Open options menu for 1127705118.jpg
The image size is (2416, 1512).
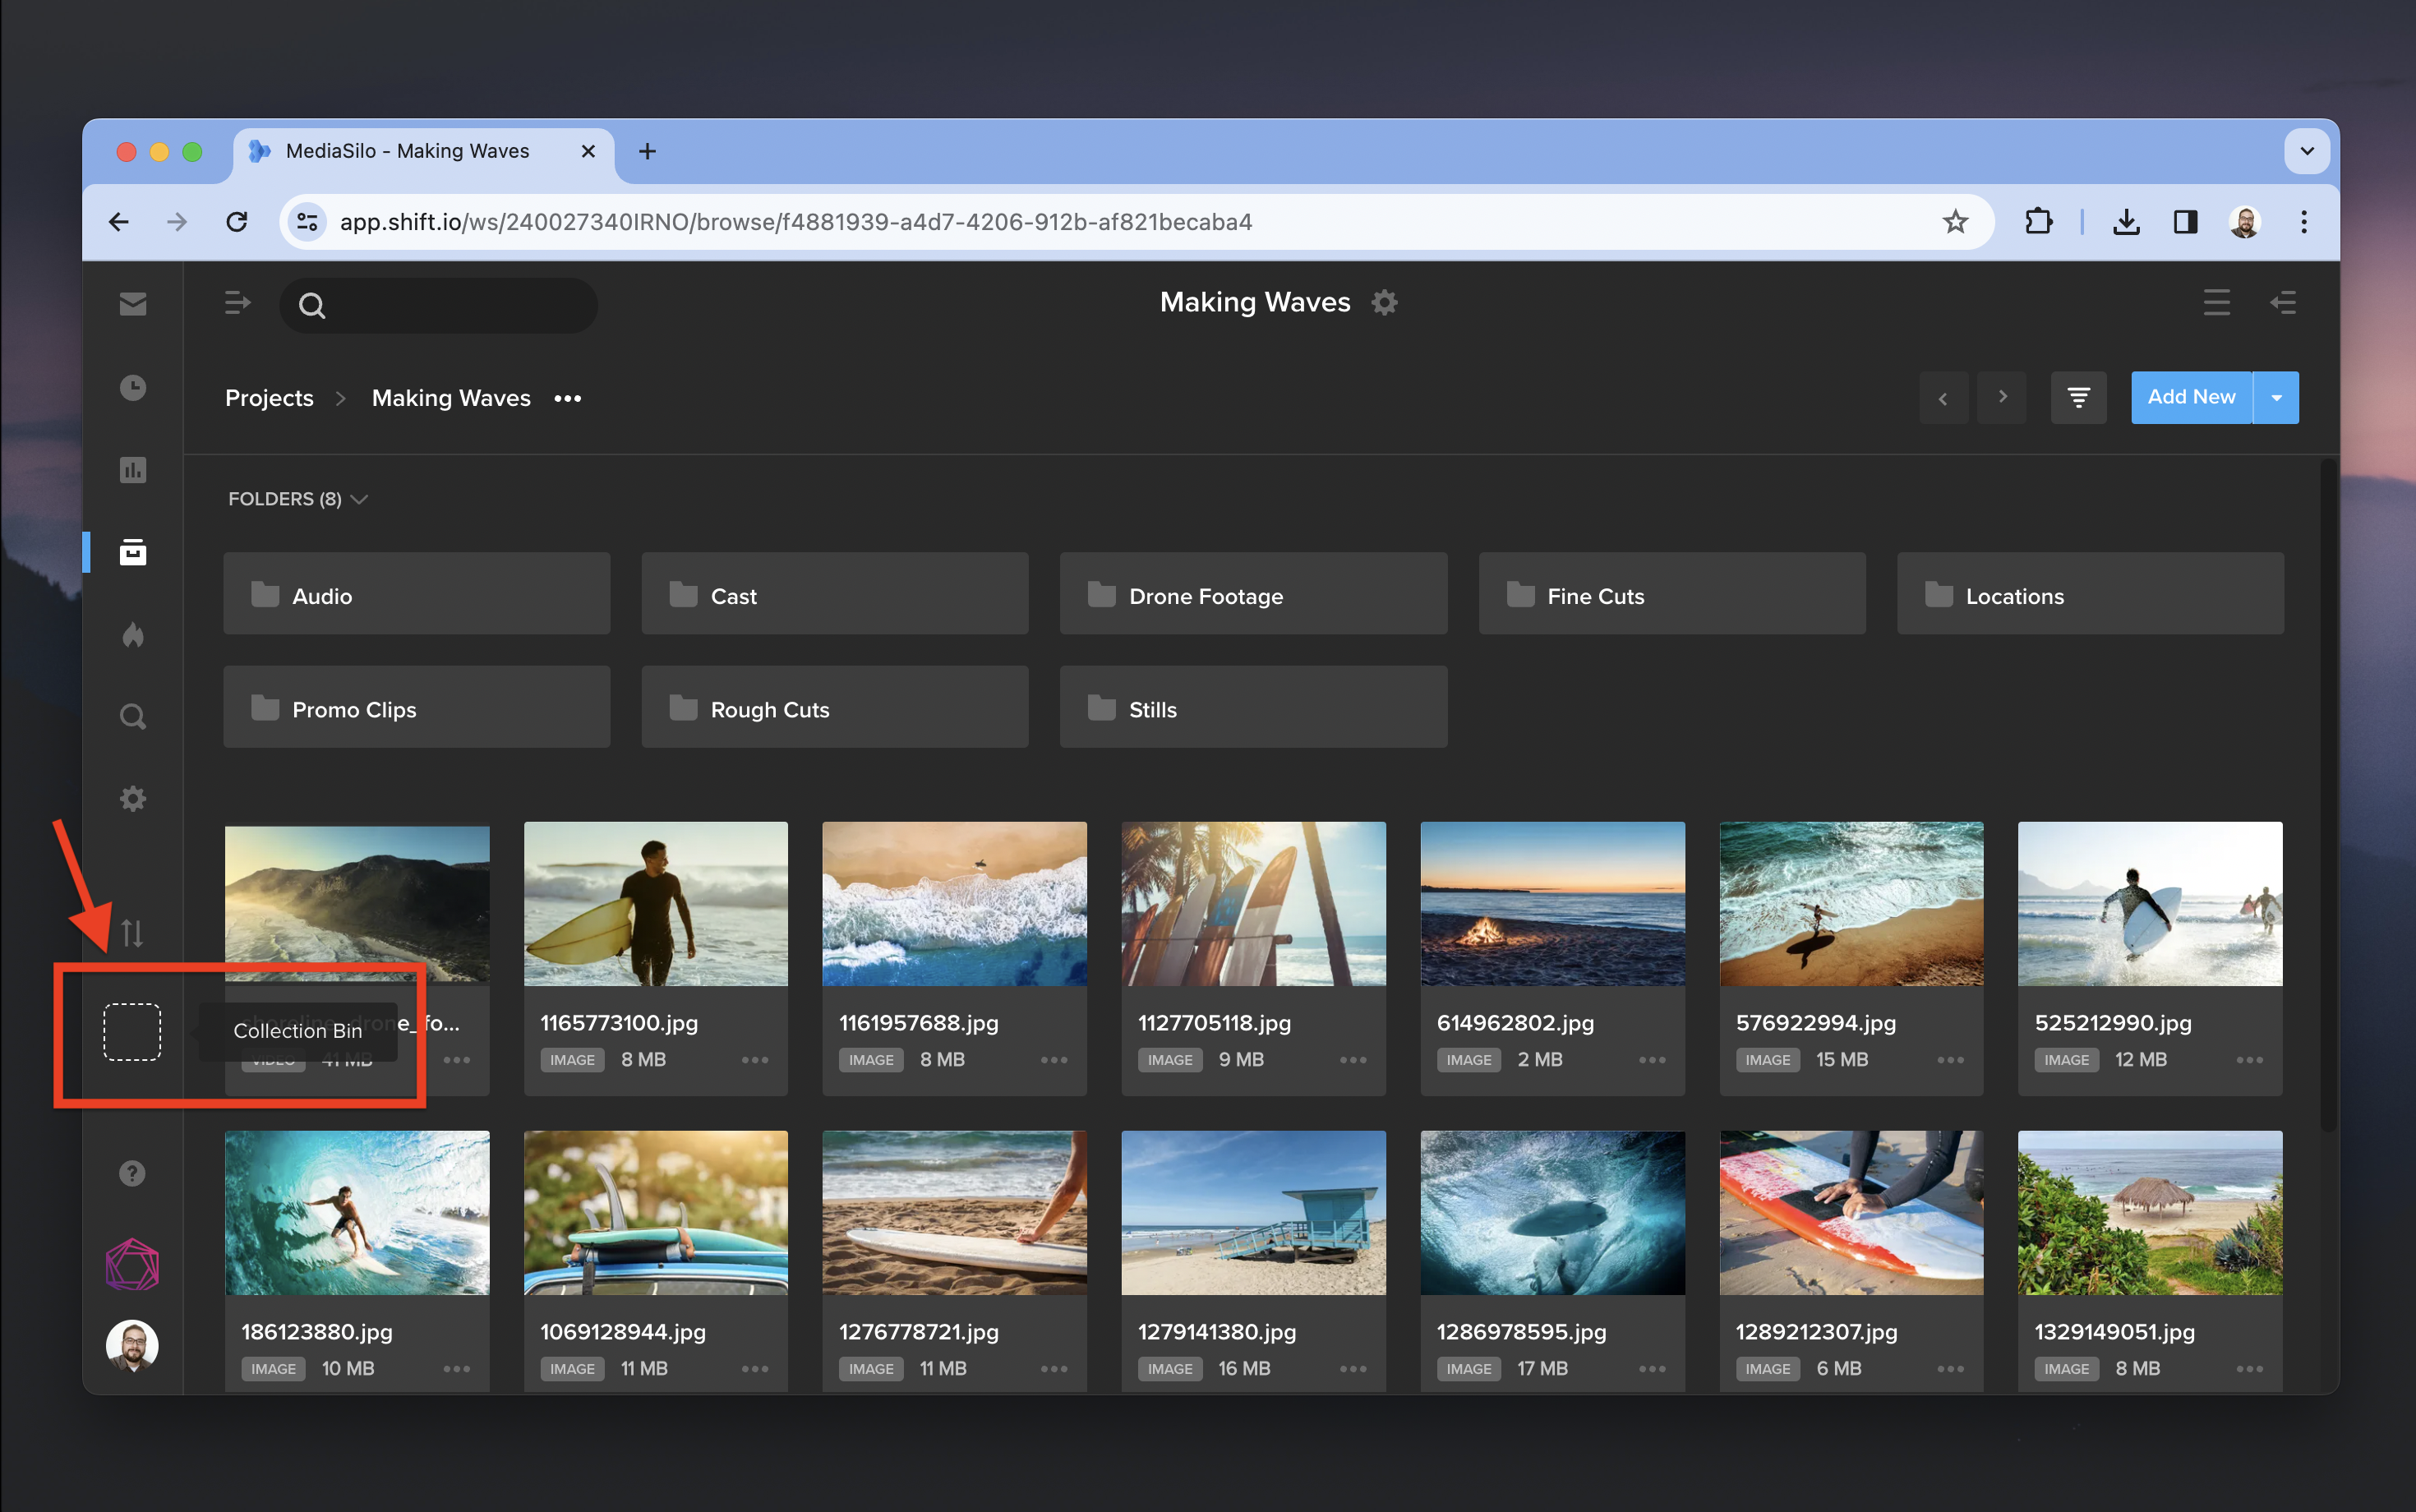1353,1060
